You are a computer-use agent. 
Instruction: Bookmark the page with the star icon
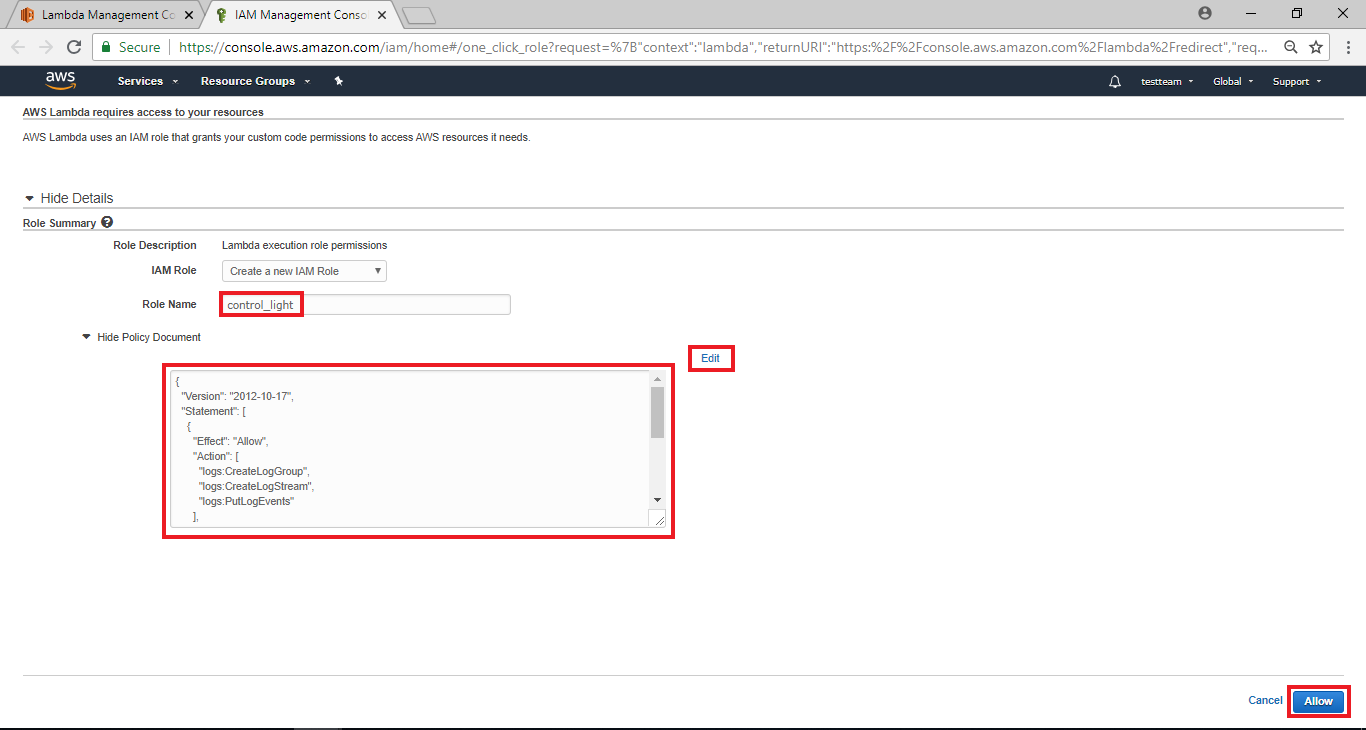click(1317, 47)
